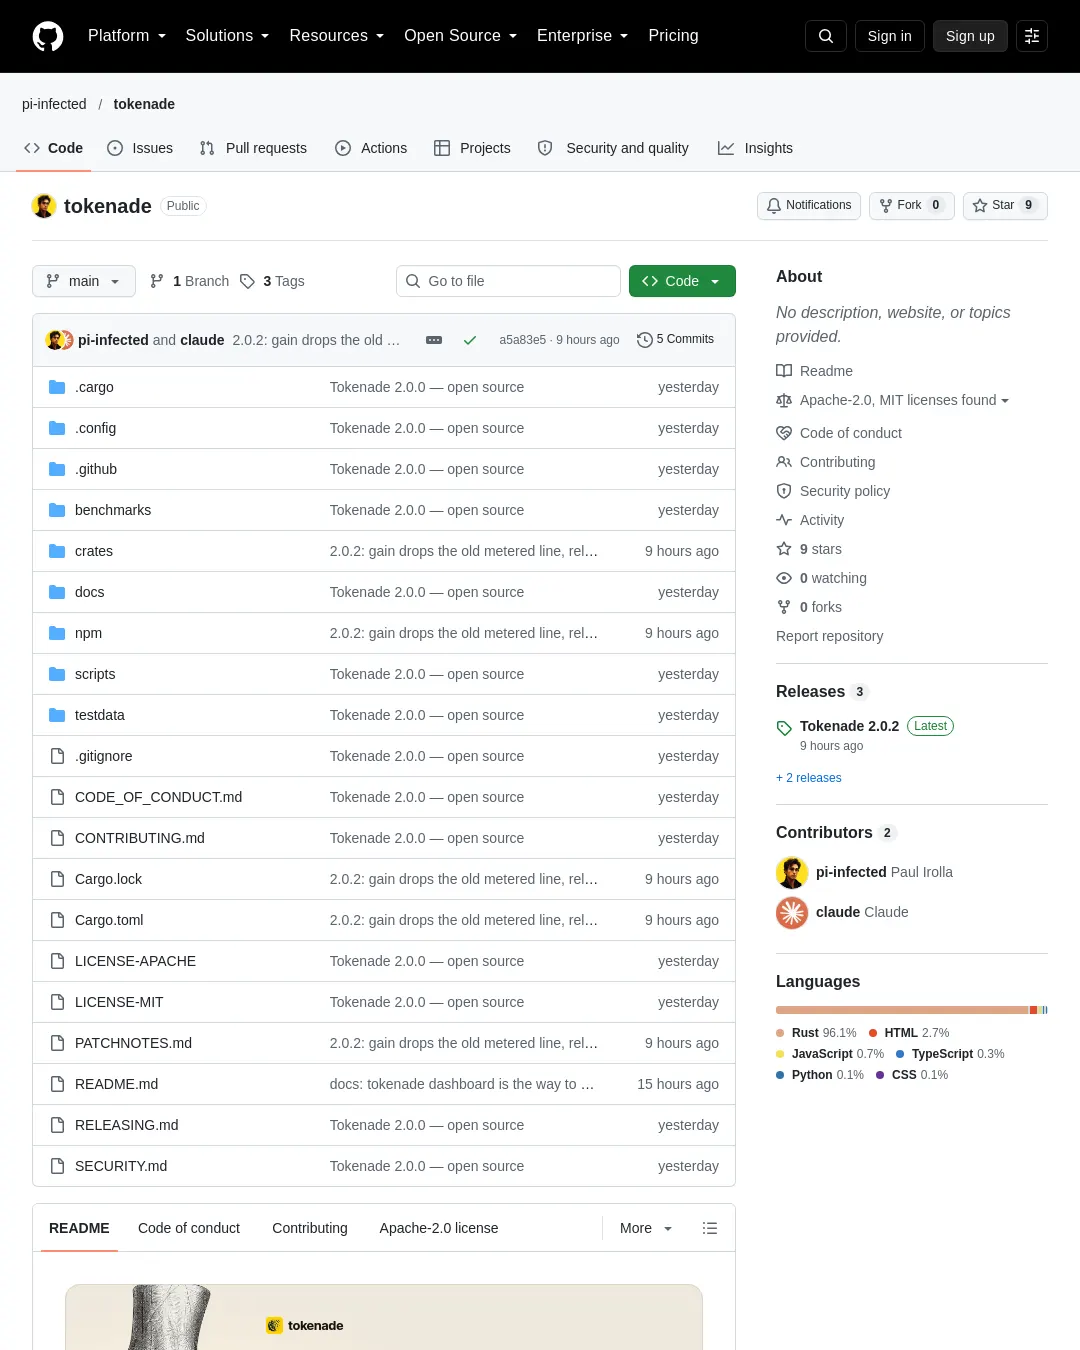View the 3 Tags link
The image size is (1080, 1350).
[272, 281]
